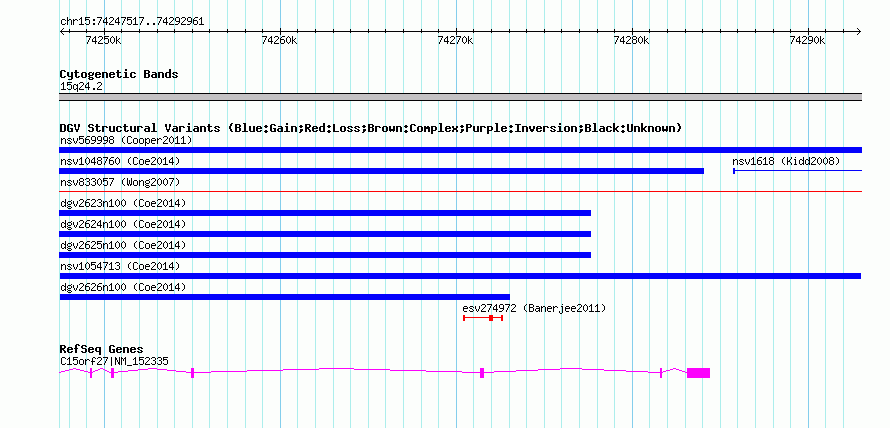
Task: Click the dgv2626n100 (Coe2014) blue bar
Action: 284,297
